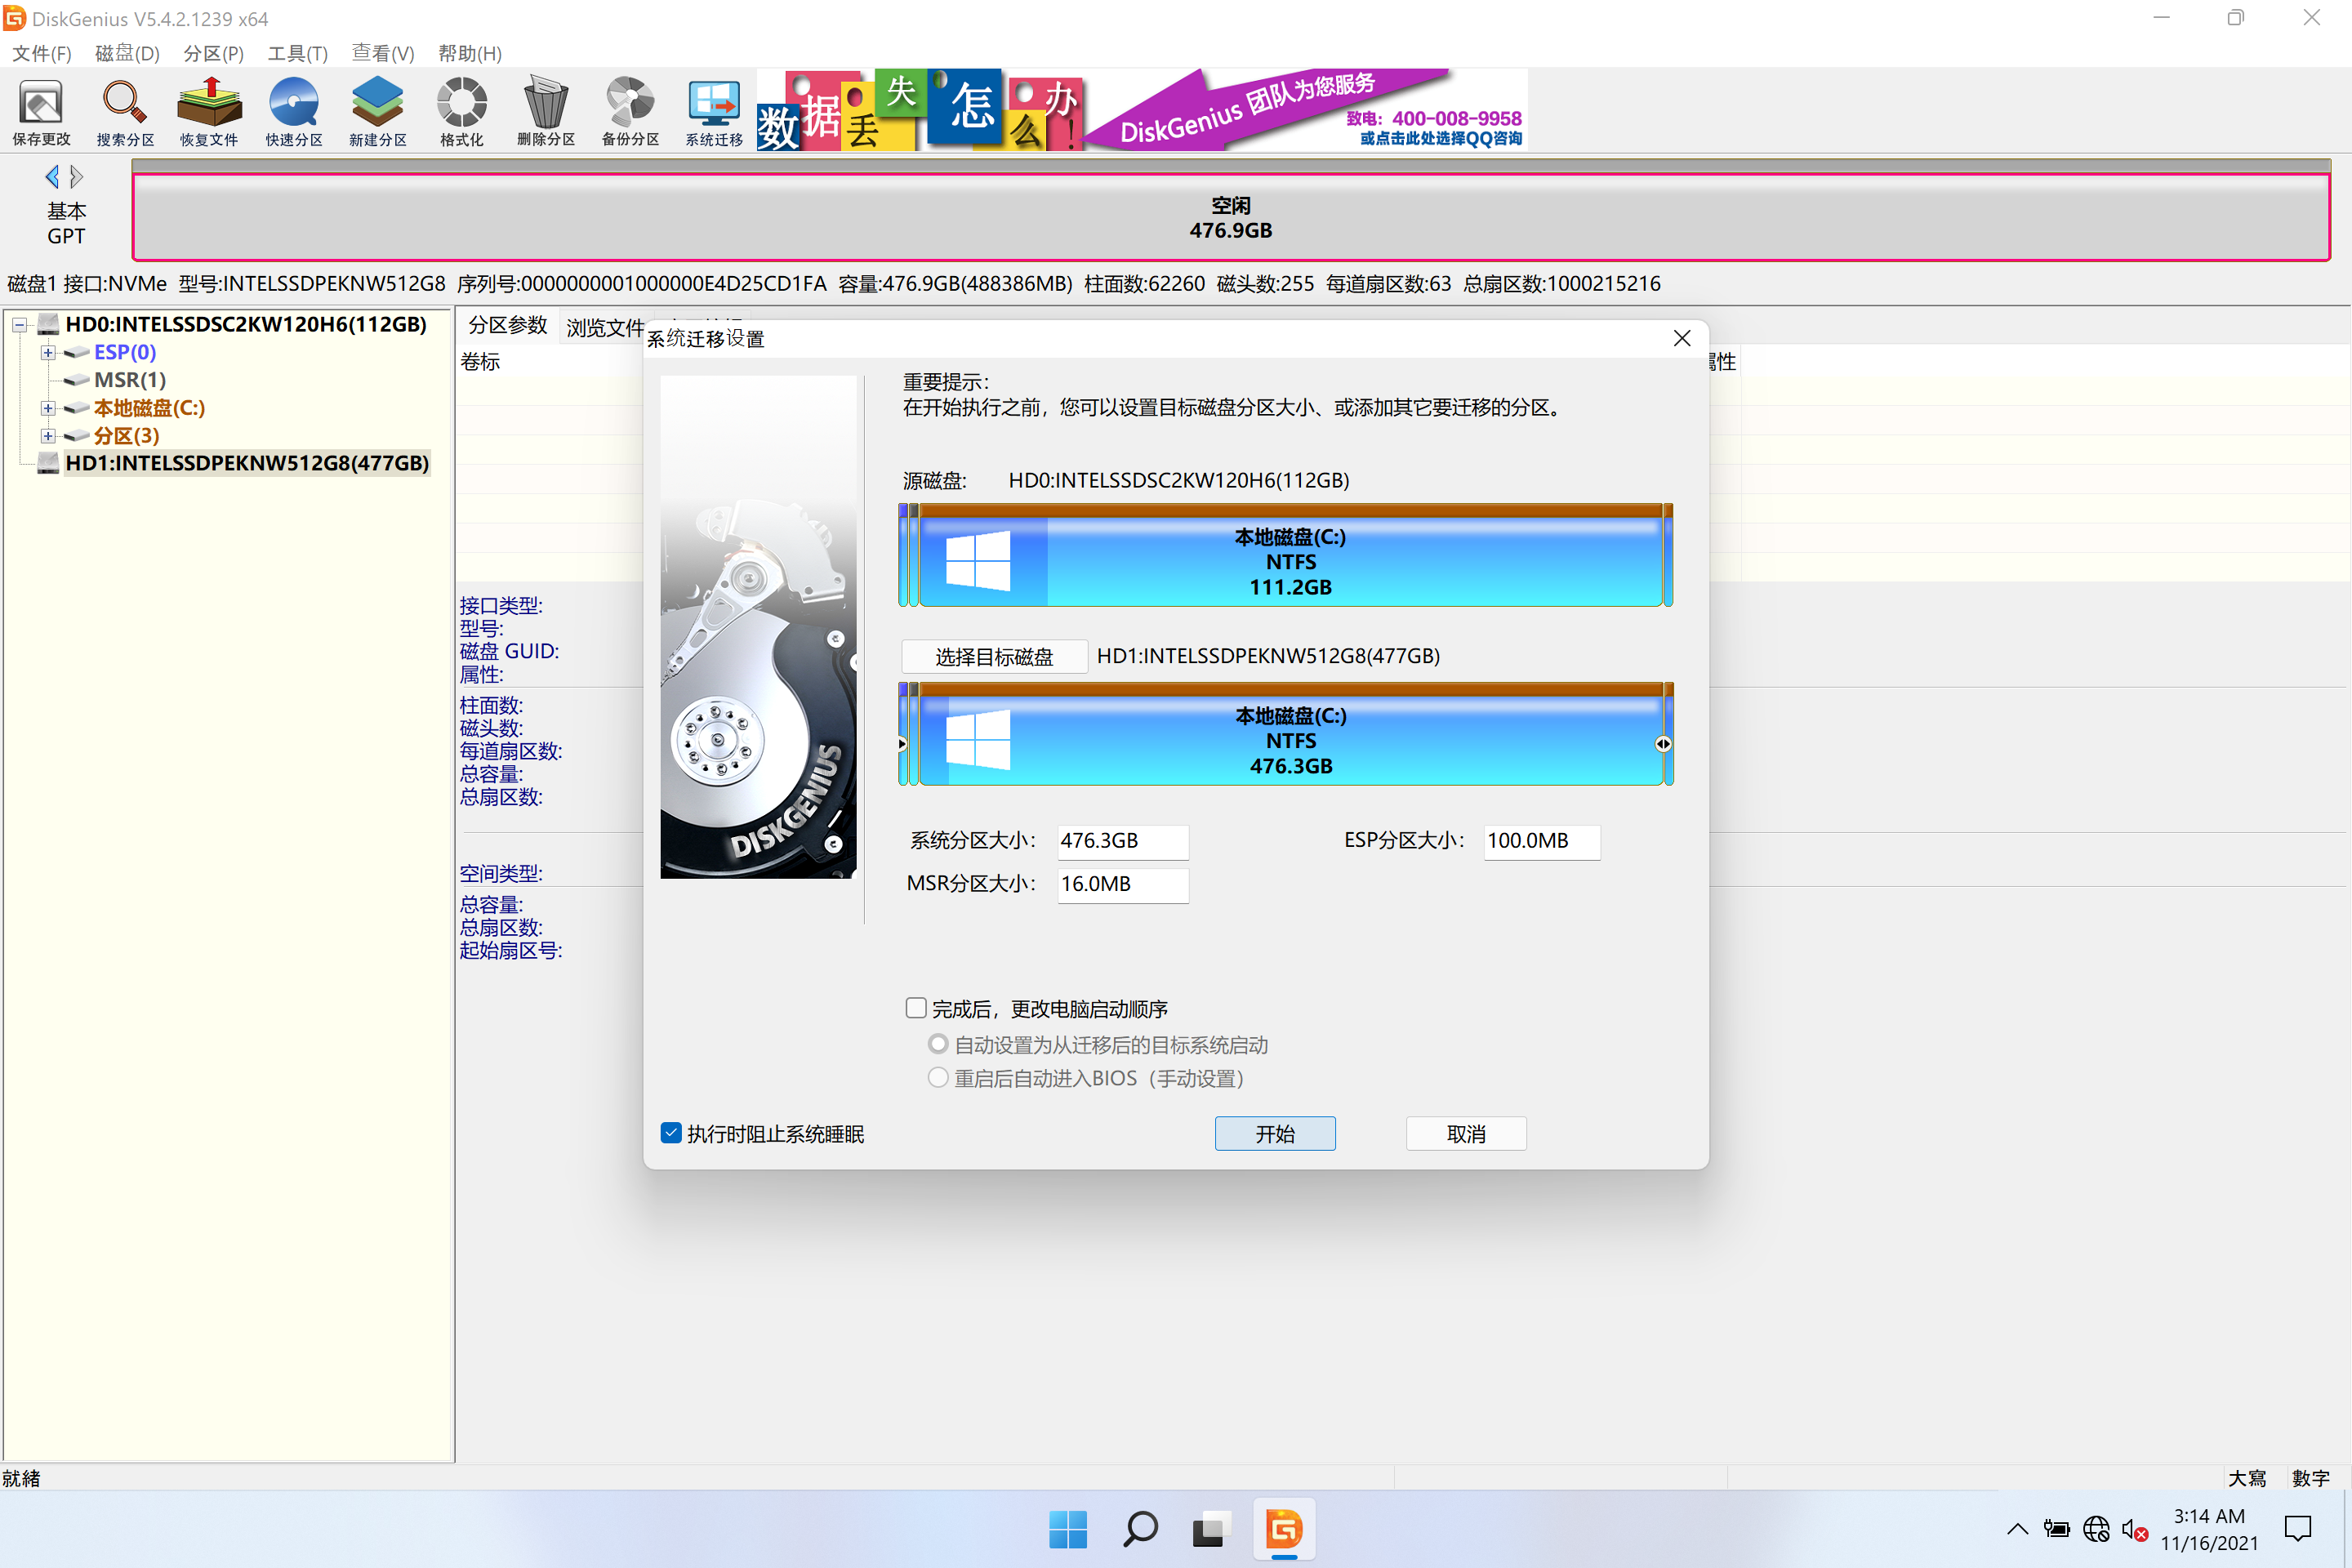Select HD0:INTELSSDSC2KW120H6(112GB) in the tree

[245, 324]
